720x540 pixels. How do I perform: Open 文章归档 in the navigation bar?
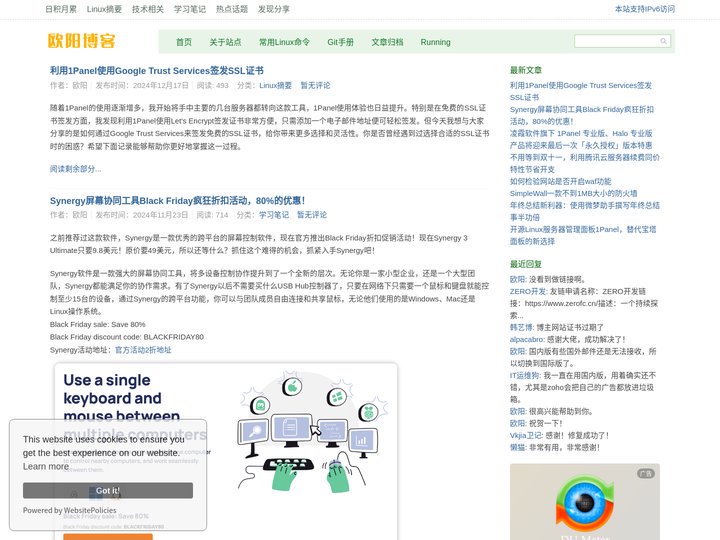[387, 42]
